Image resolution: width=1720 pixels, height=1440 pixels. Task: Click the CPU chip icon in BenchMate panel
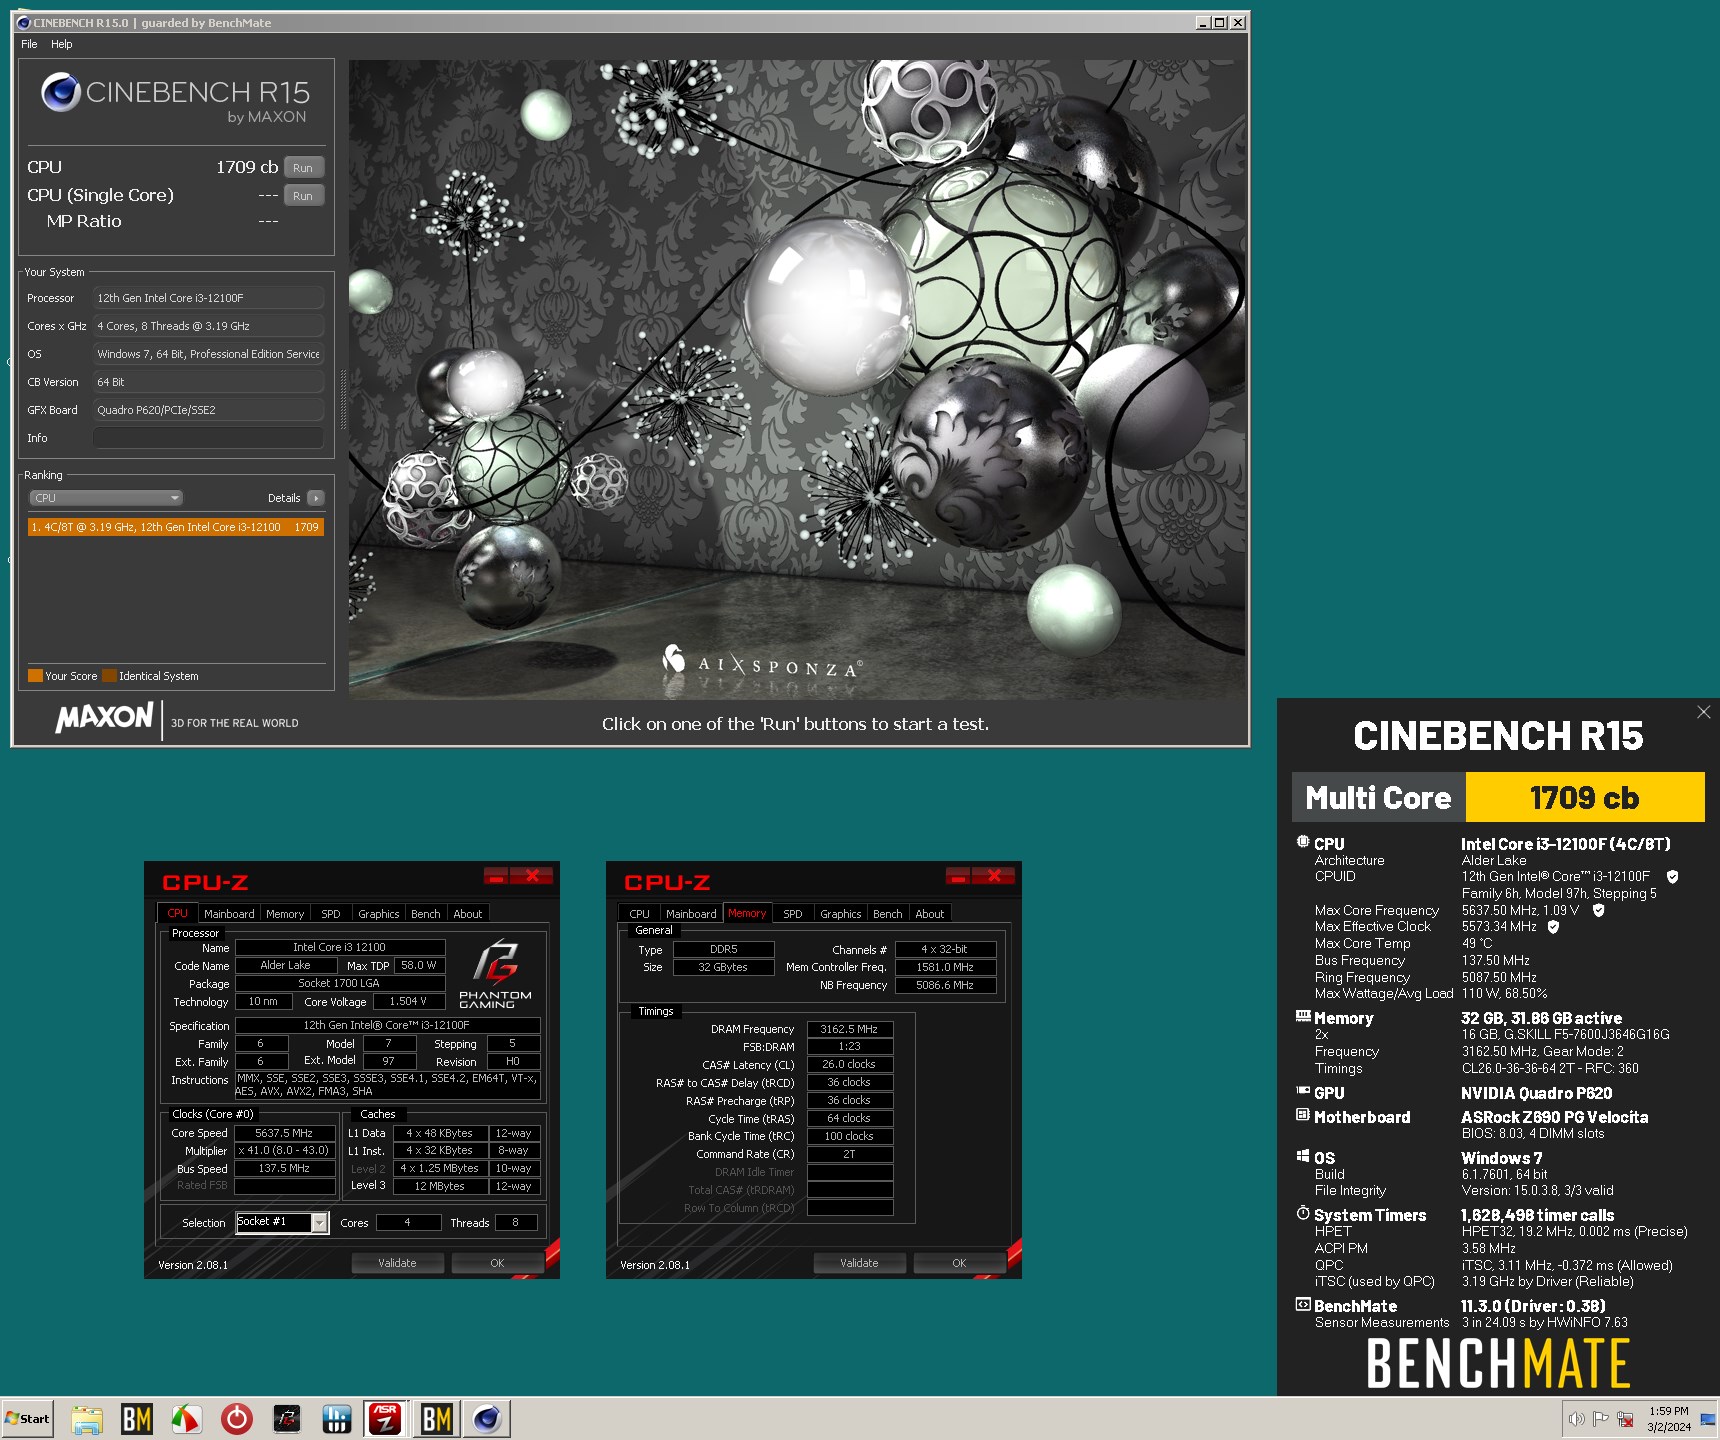point(1303,842)
